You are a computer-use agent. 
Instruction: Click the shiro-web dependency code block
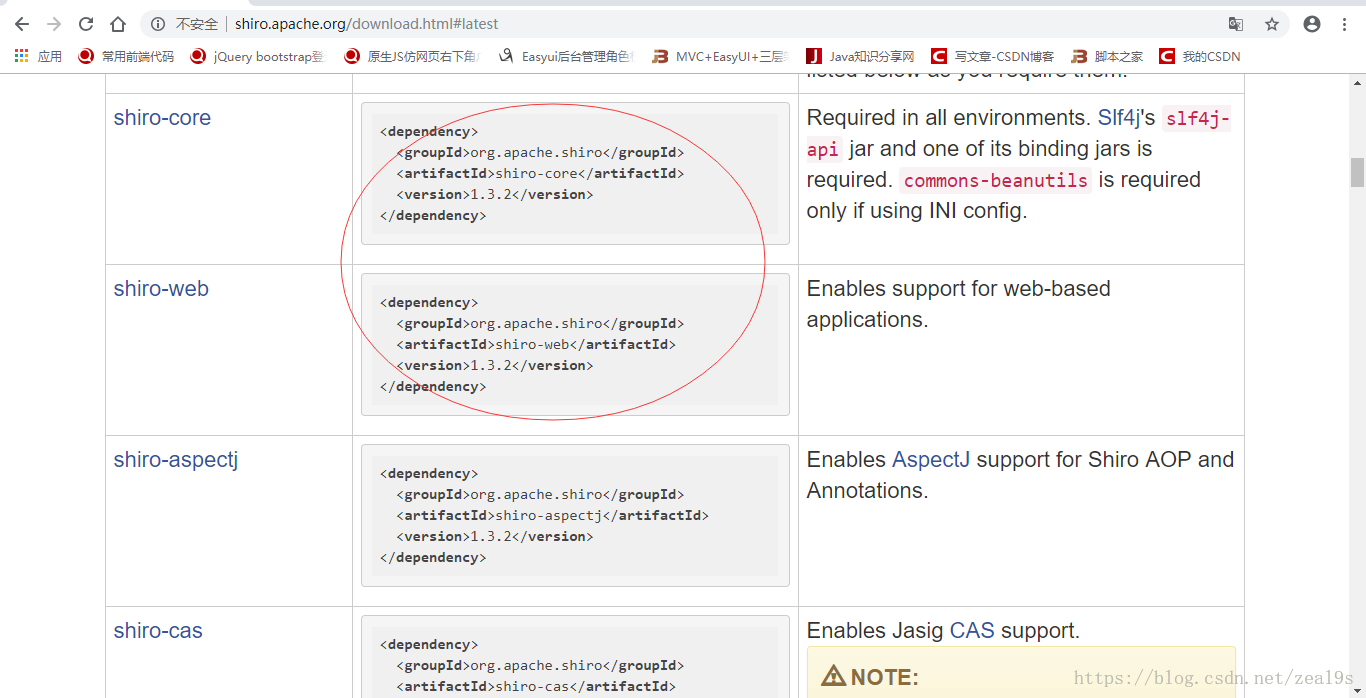click(575, 344)
